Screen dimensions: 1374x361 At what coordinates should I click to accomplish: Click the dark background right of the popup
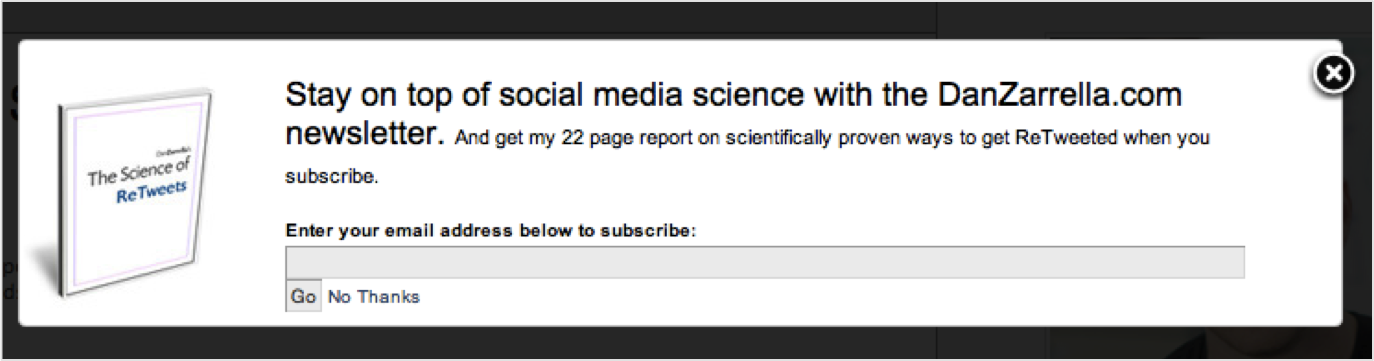pos(1359,200)
